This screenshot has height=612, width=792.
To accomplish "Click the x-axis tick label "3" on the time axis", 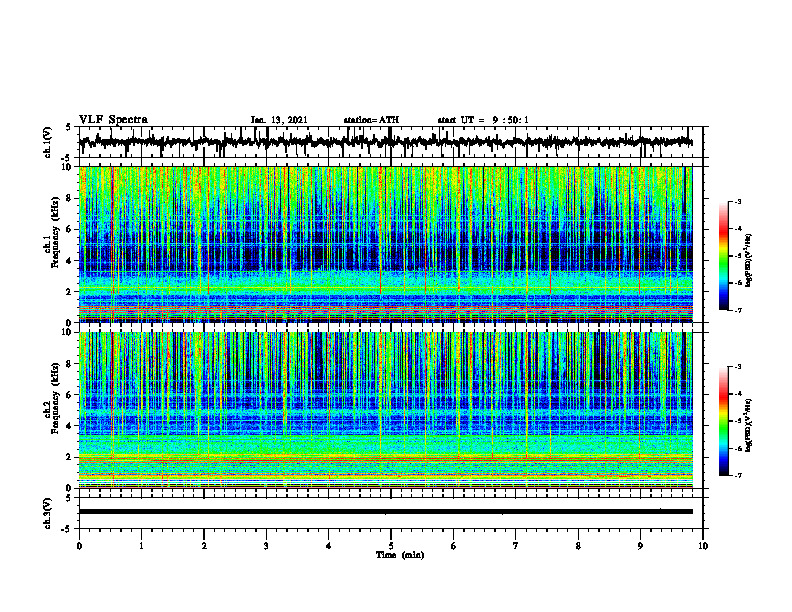I will coord(266,546).
